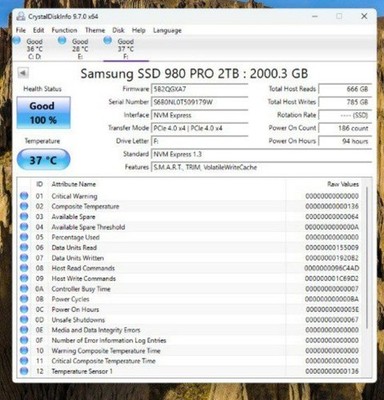Select the Critical Warning attribute name
The height and width of the screenshot is (400, 384).
[x=74, y=196]
